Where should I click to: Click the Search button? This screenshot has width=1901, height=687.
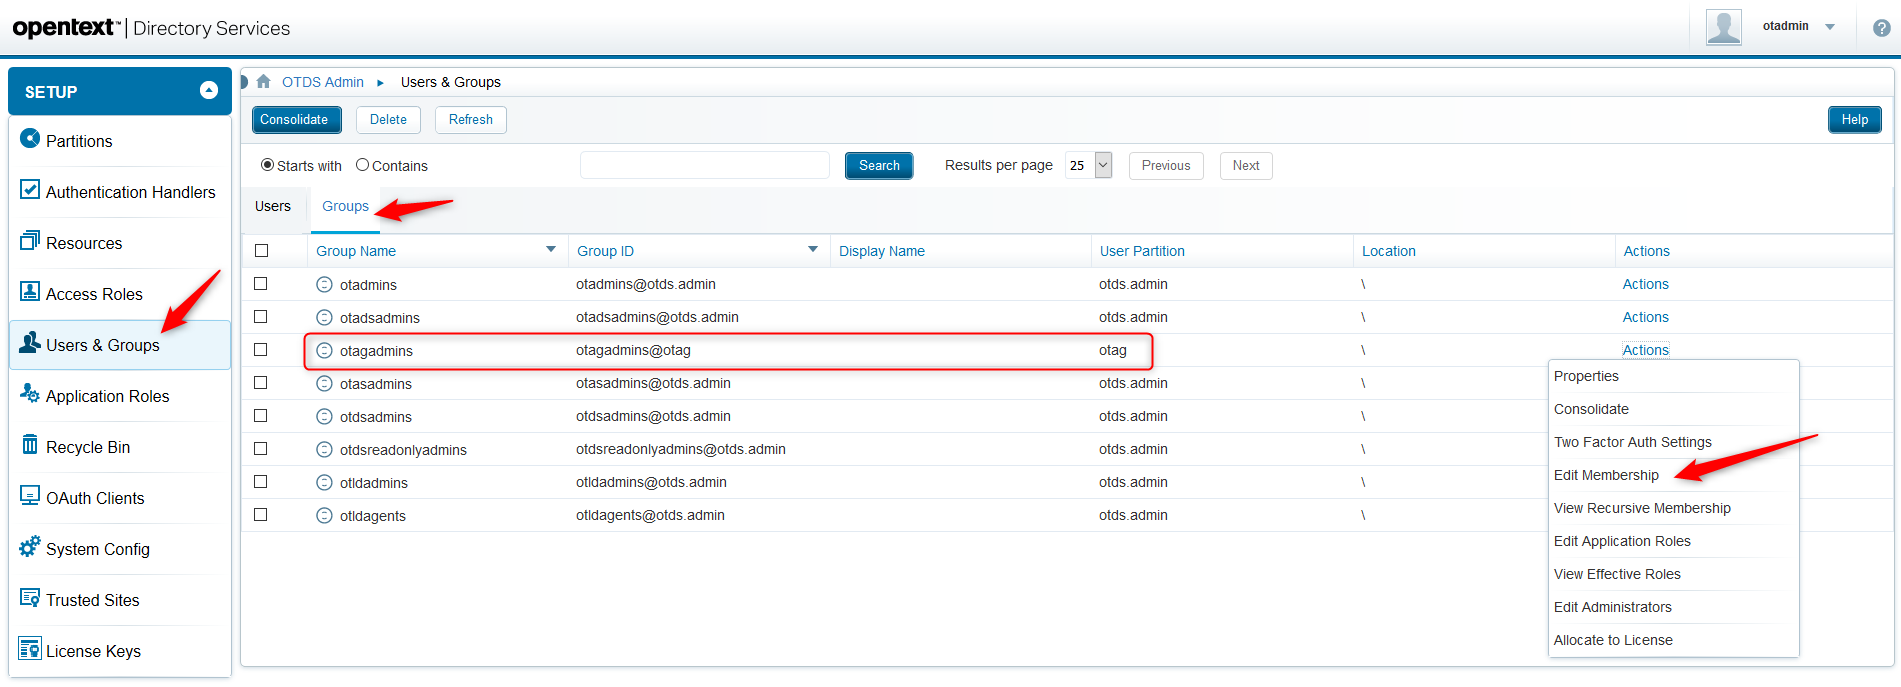pos(879,165)
